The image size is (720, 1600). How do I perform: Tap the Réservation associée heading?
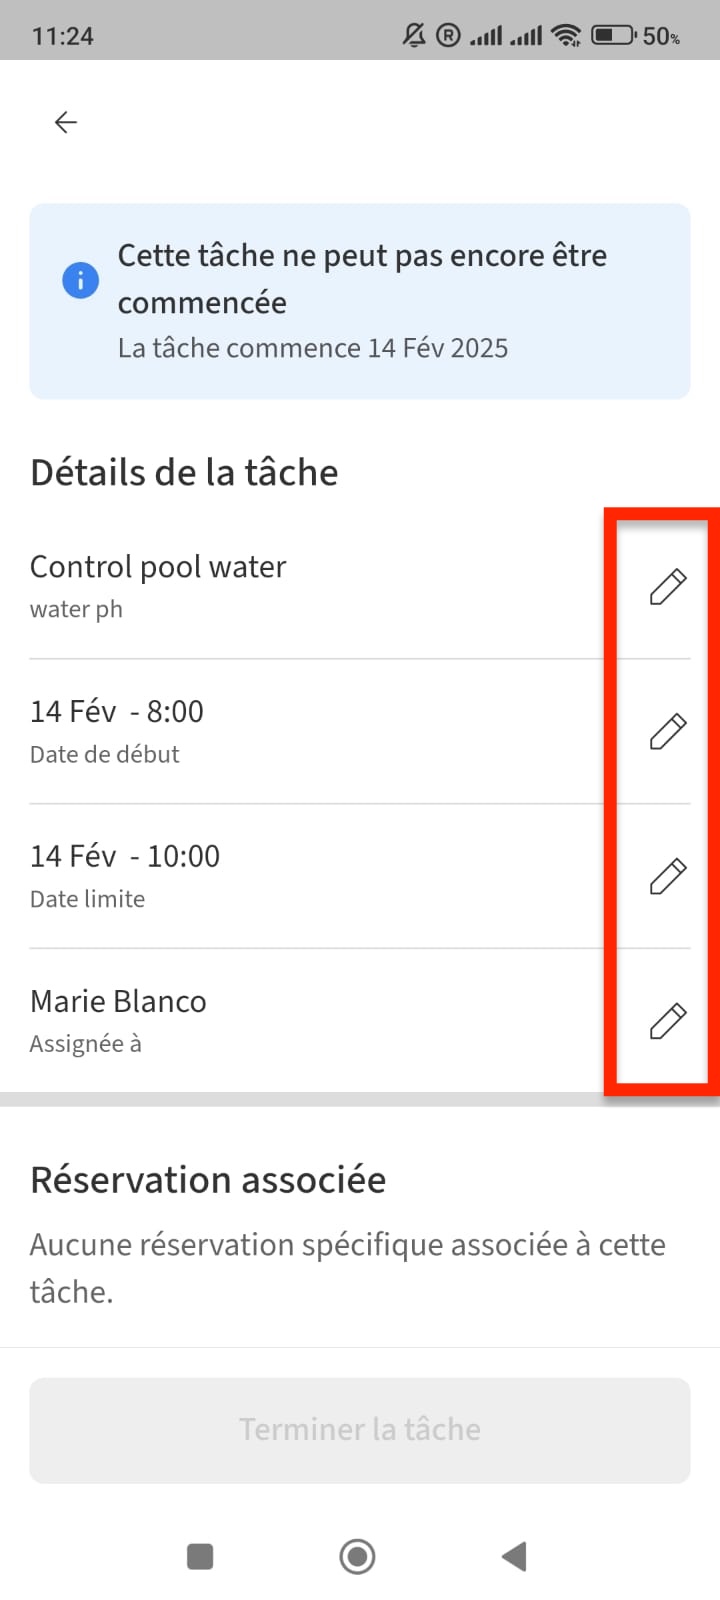pos(208,1180)
